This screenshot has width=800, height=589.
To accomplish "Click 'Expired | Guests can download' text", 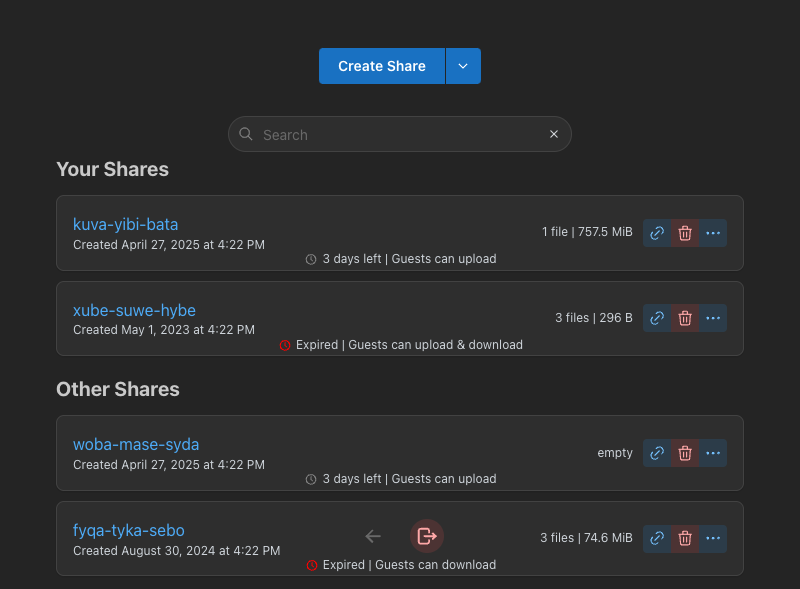I will (x=409, y=565).
